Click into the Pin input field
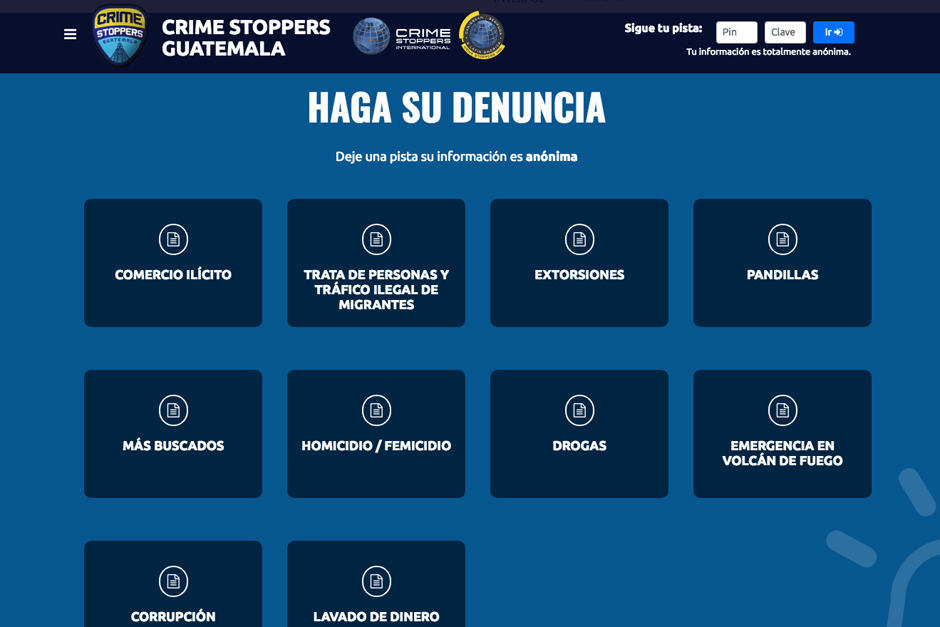The width and height of the screenshot is (940, 627). [736, 32]
